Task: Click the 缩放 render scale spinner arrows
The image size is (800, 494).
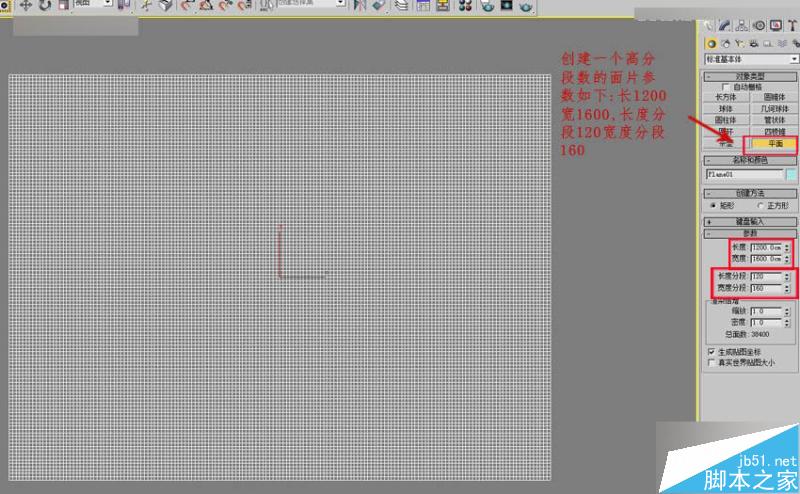Action: click(787, 311)
